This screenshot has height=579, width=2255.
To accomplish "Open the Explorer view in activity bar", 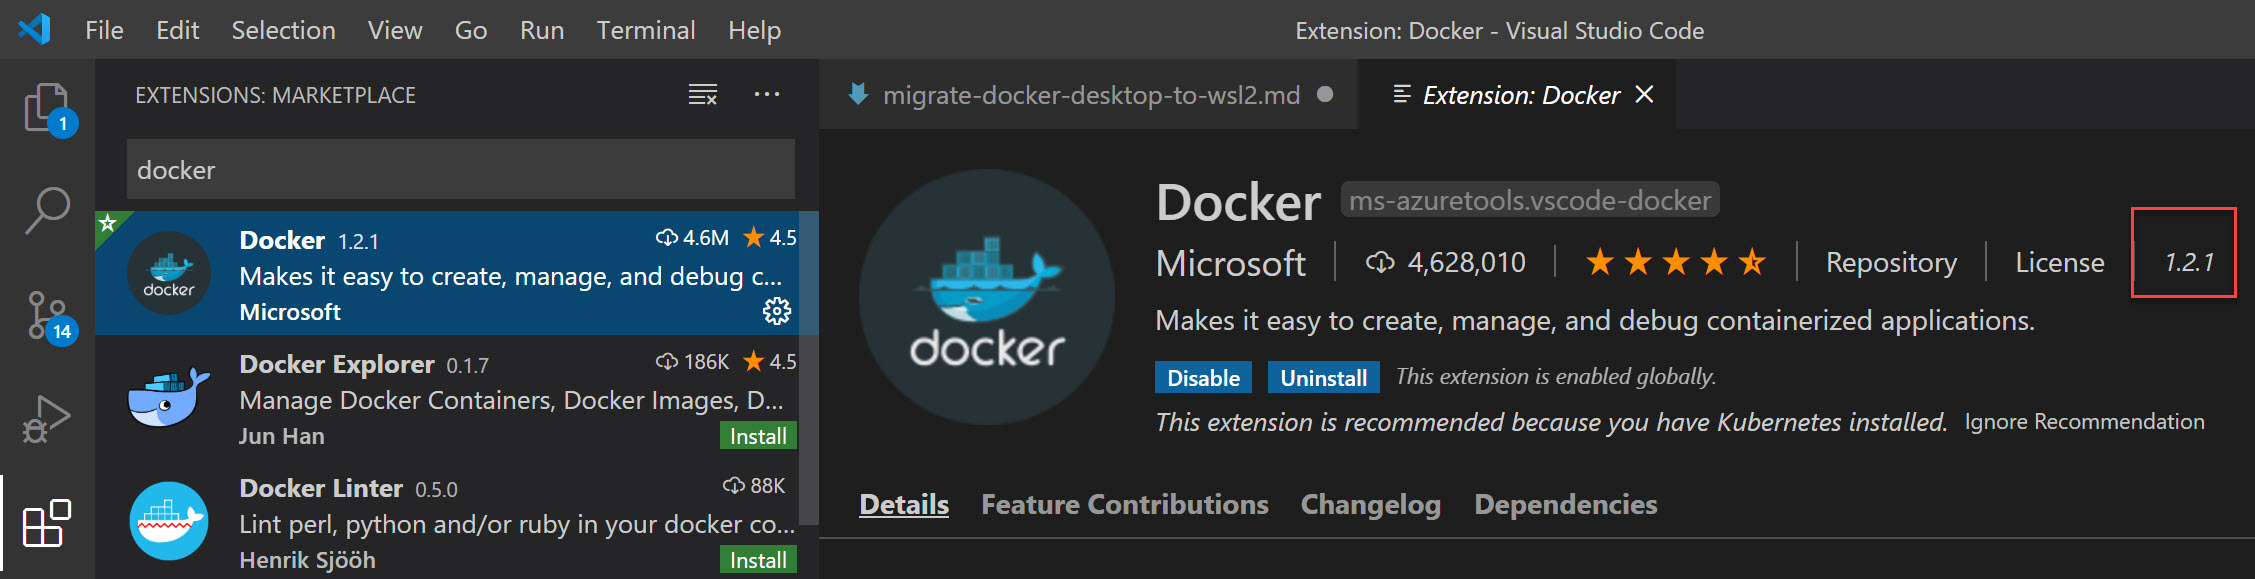I will click(x=46, y=107).
